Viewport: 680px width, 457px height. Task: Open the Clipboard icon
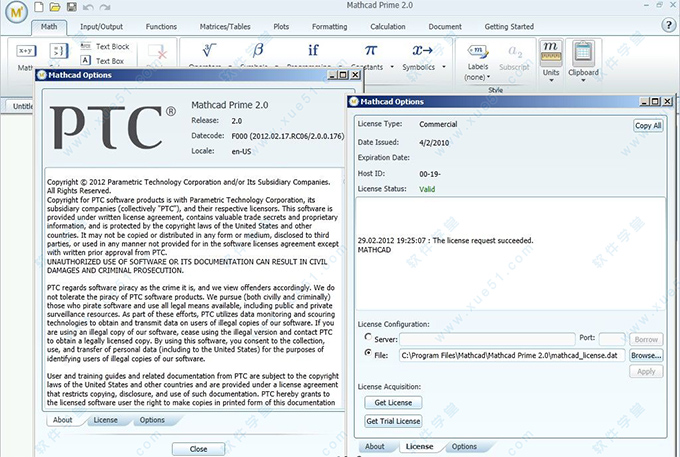coord(583,53)
